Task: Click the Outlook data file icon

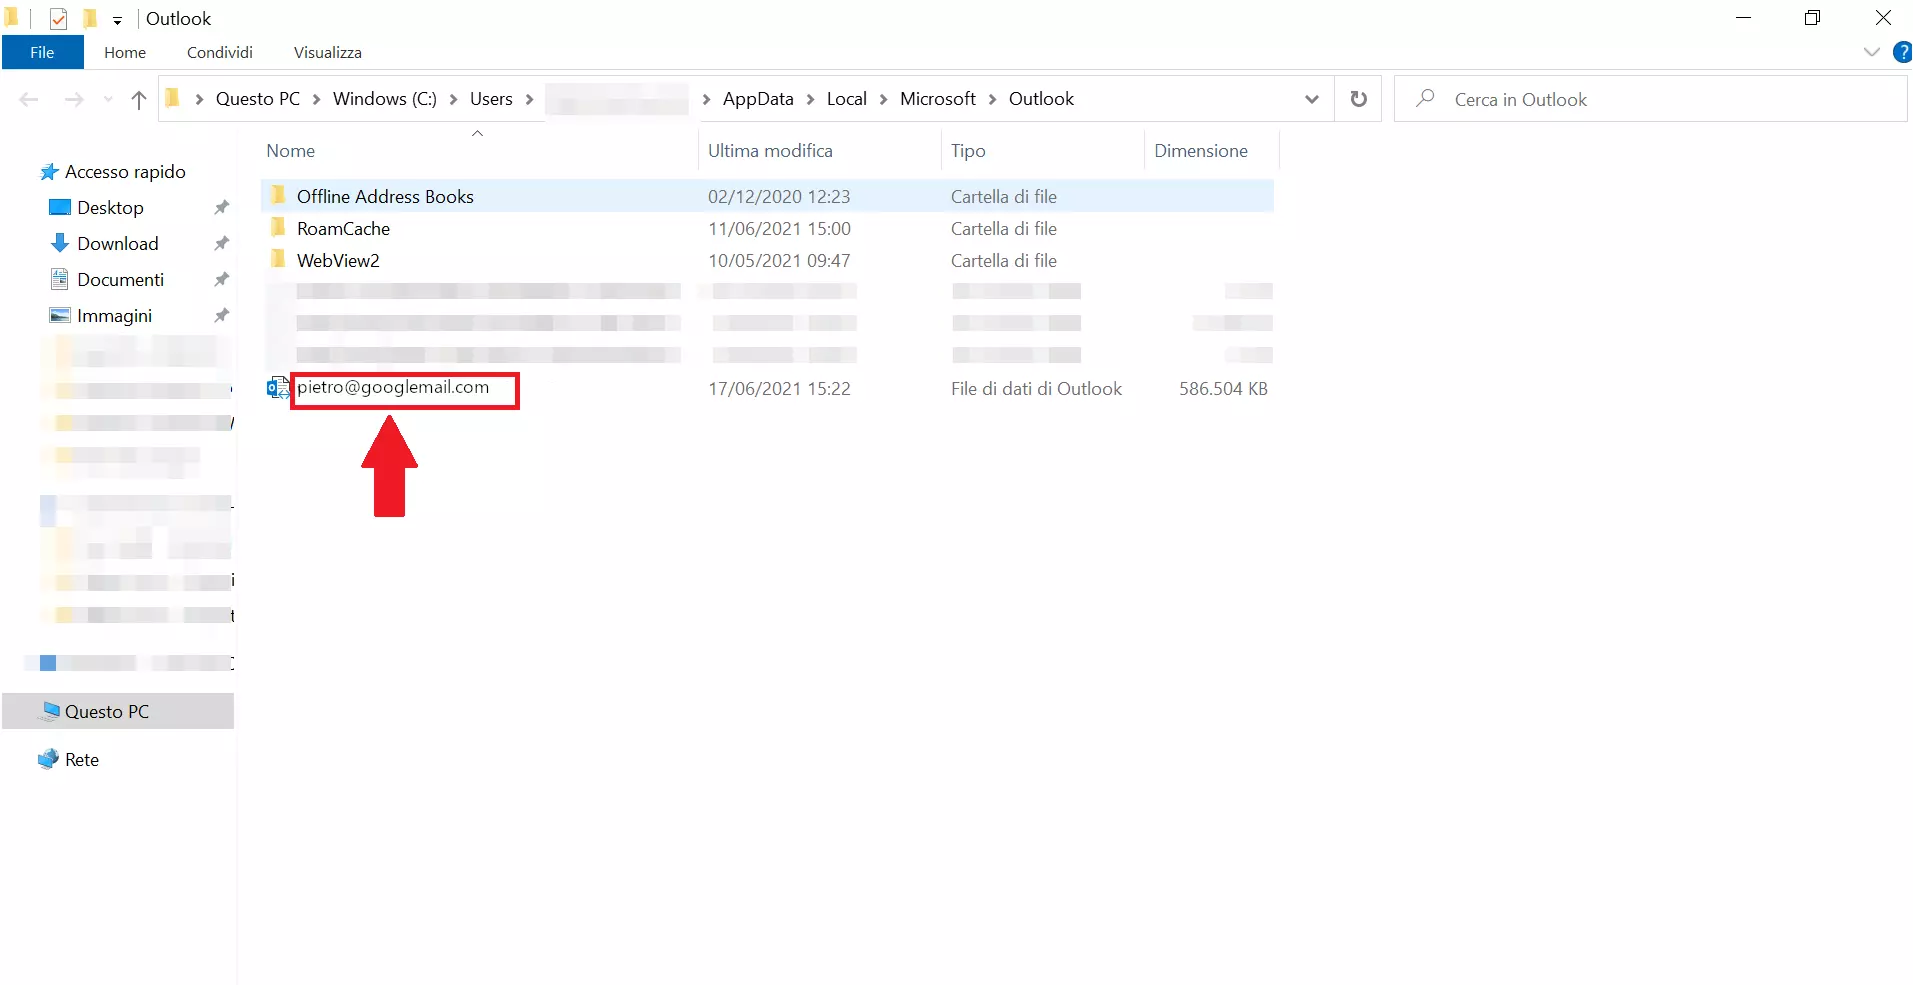Action: tap(278, 388)
